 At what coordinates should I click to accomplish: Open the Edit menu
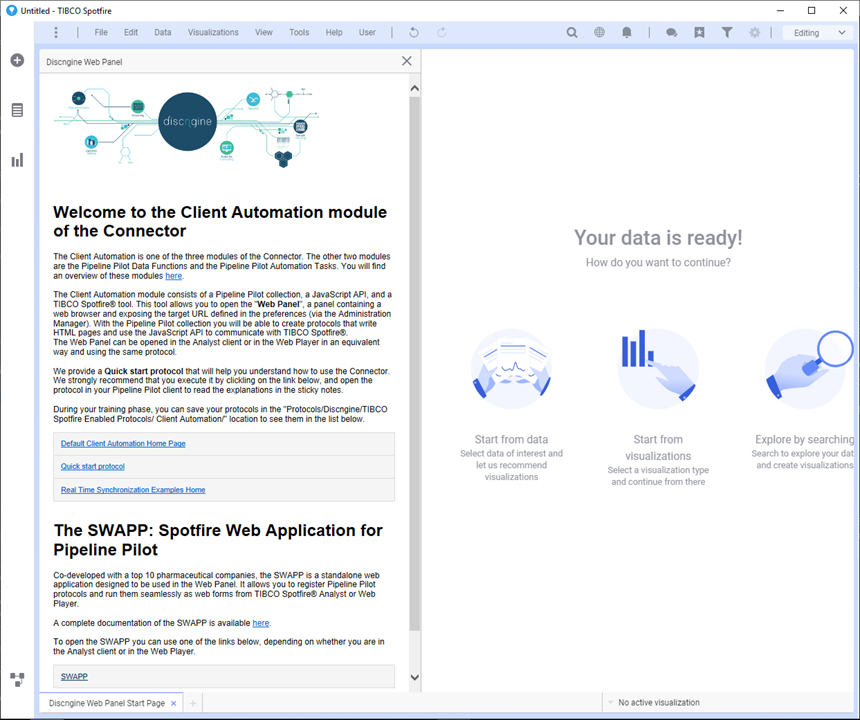131,32
